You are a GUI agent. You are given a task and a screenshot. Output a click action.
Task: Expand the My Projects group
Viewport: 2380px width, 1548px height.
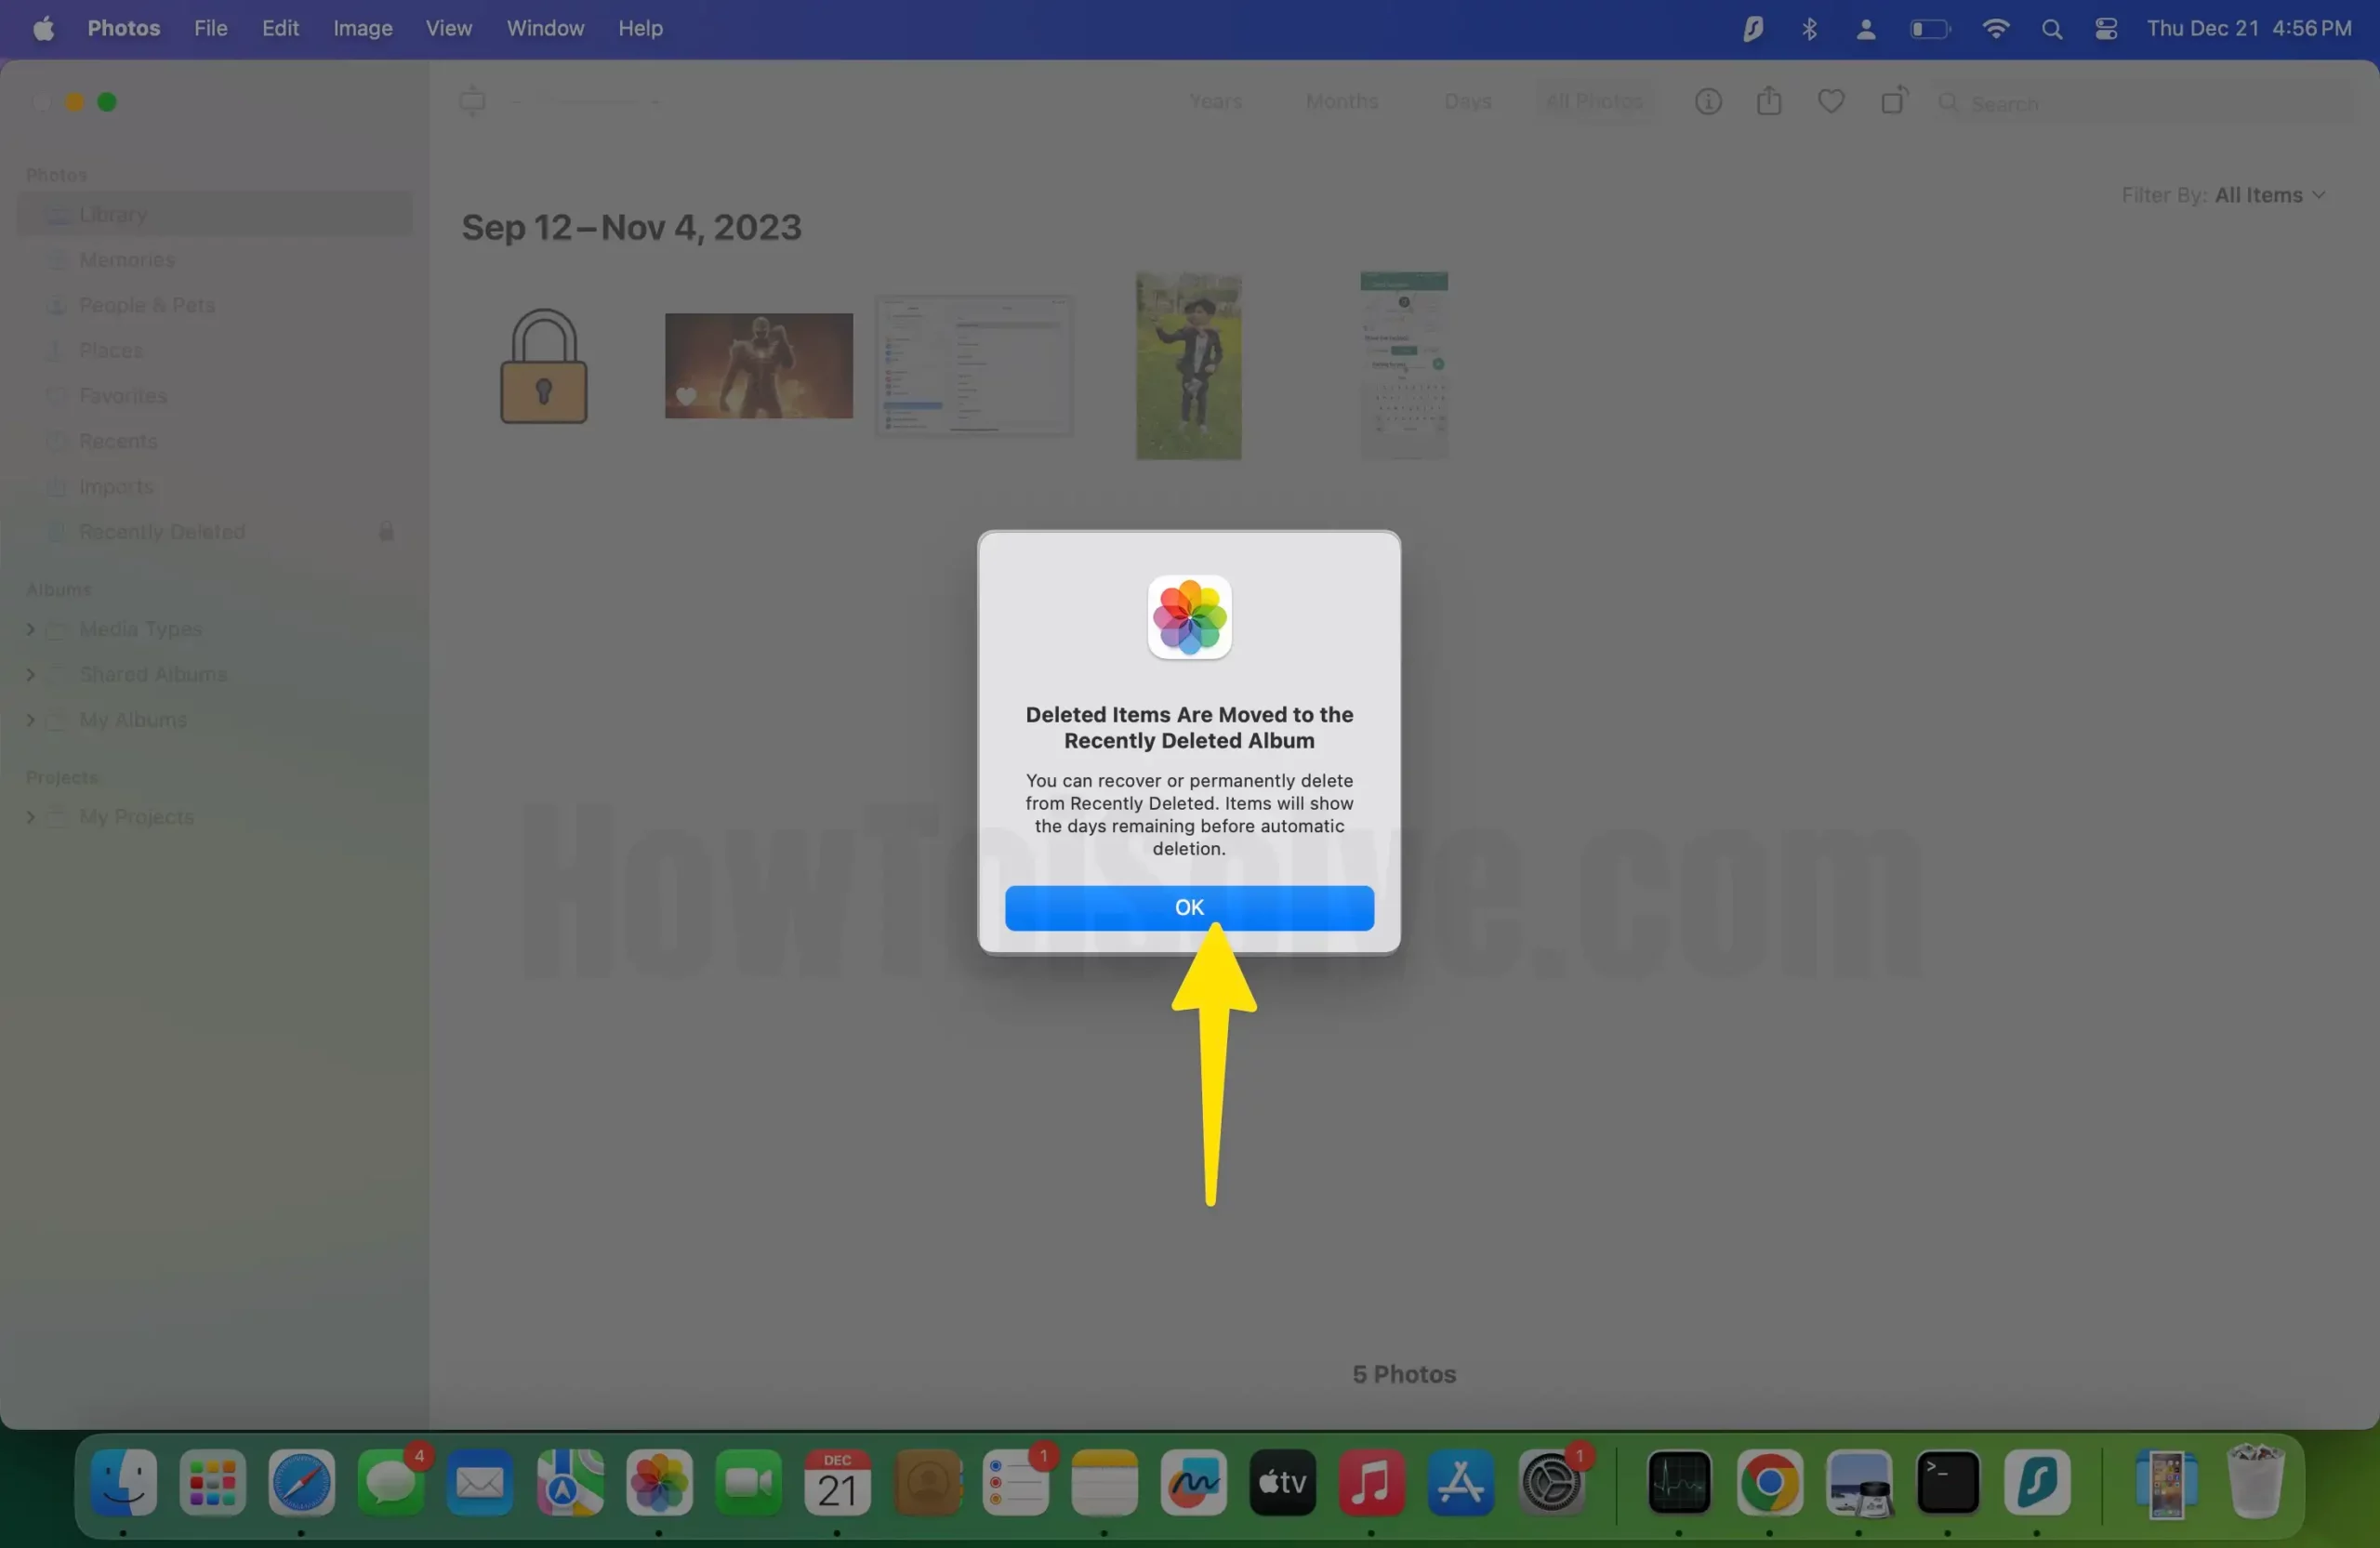30,817
